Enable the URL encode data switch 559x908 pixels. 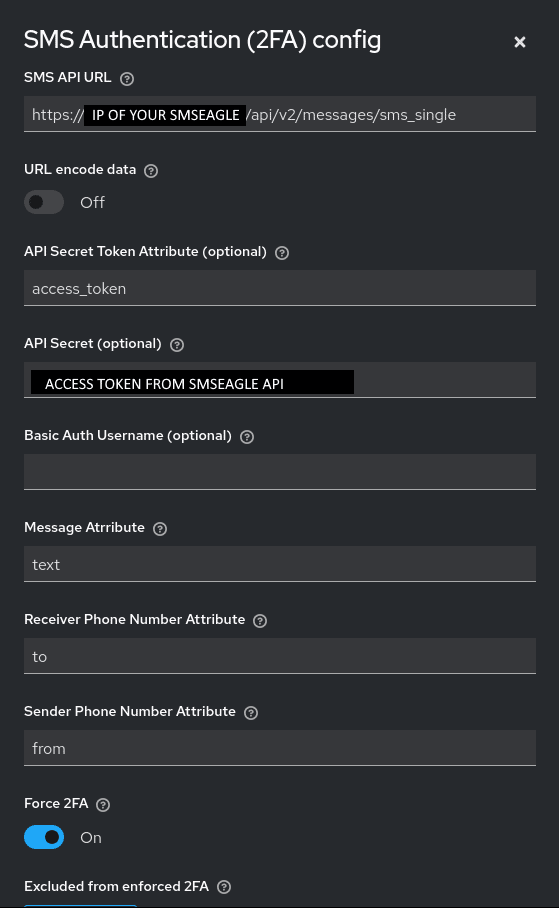pyautogui.click(x=44, y=202)
